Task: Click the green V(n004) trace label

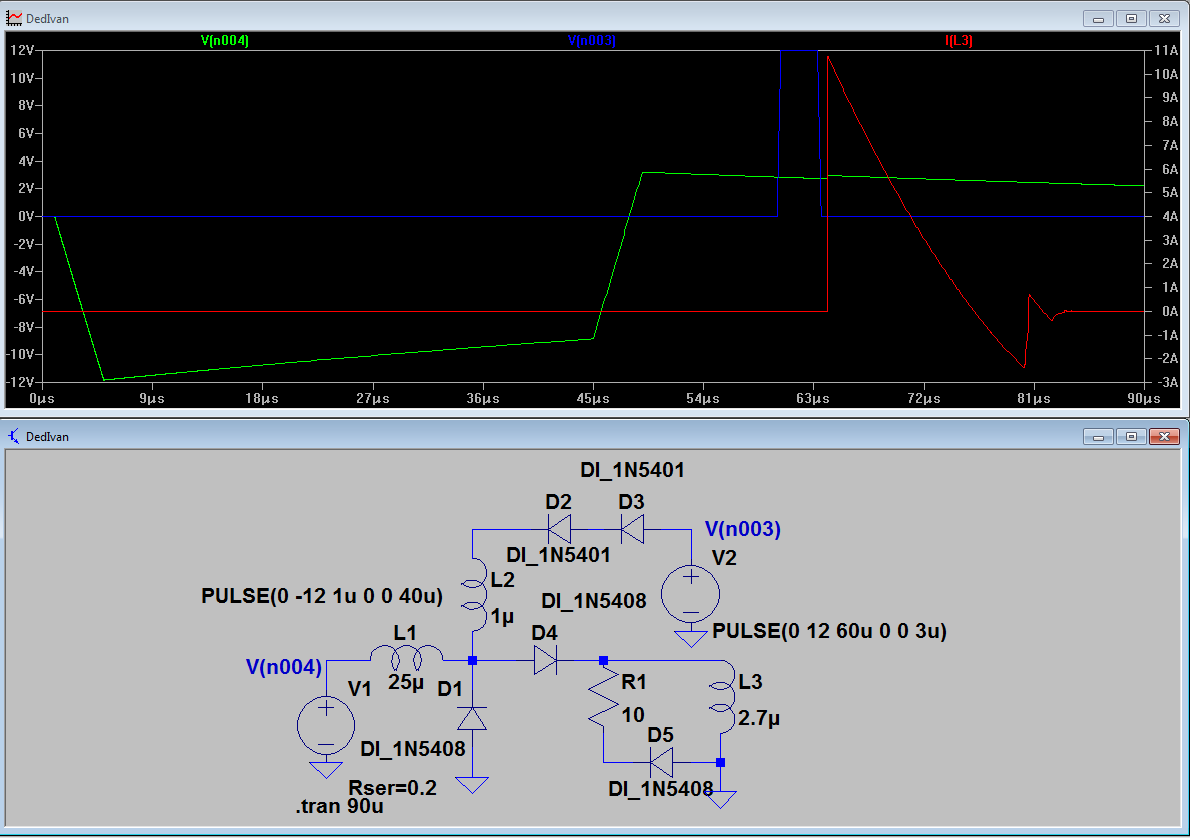Action: click(224, 41)
